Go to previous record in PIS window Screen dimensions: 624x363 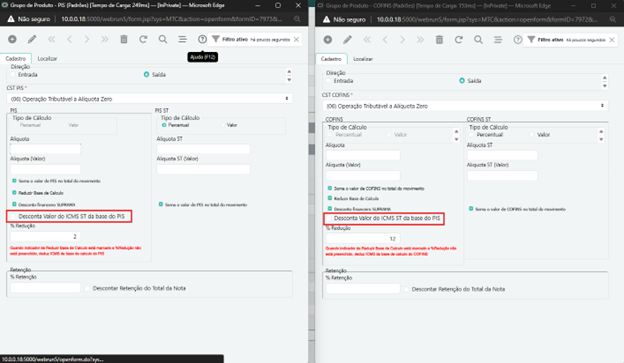(70, 39)
